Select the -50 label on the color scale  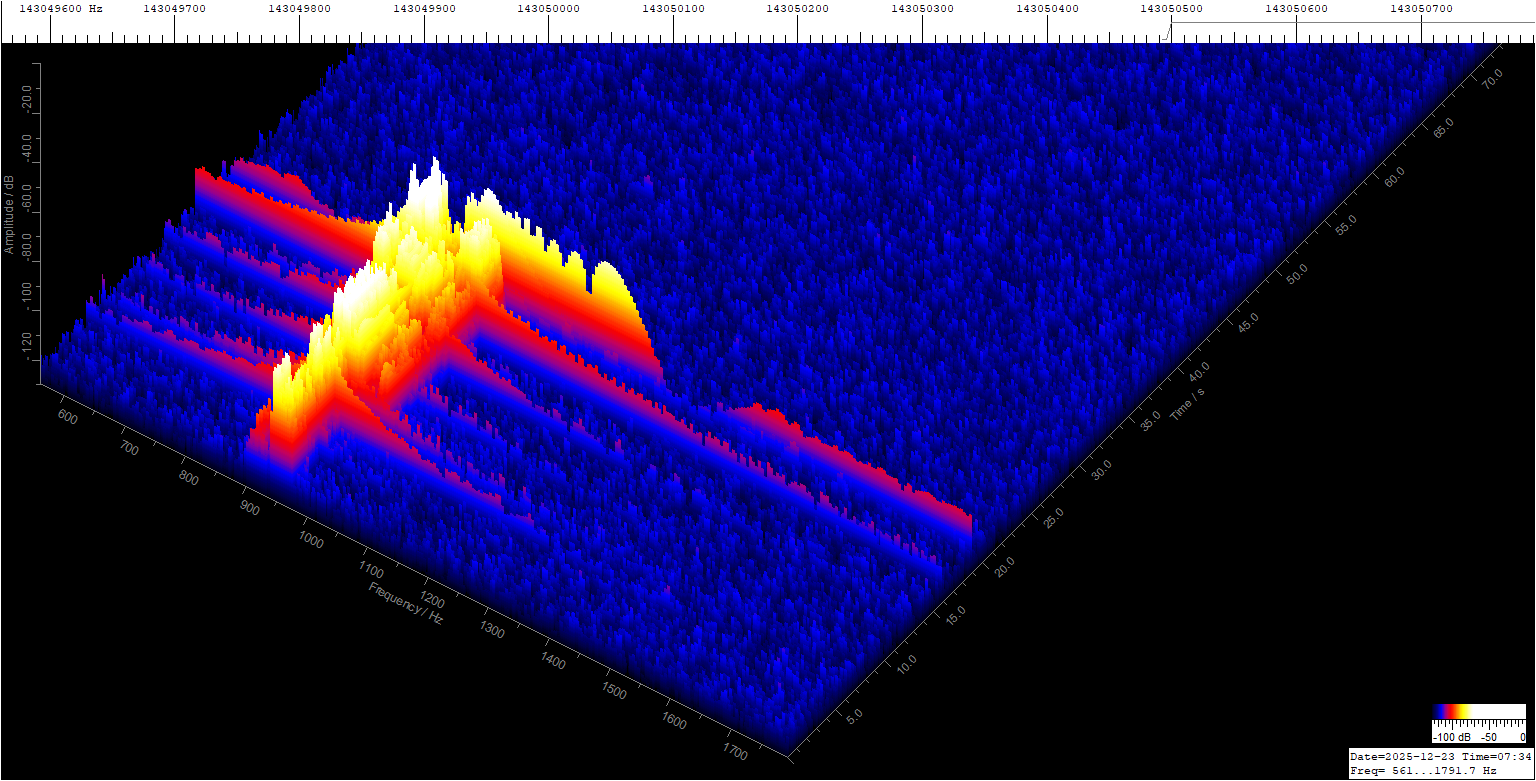point(1490,737)
